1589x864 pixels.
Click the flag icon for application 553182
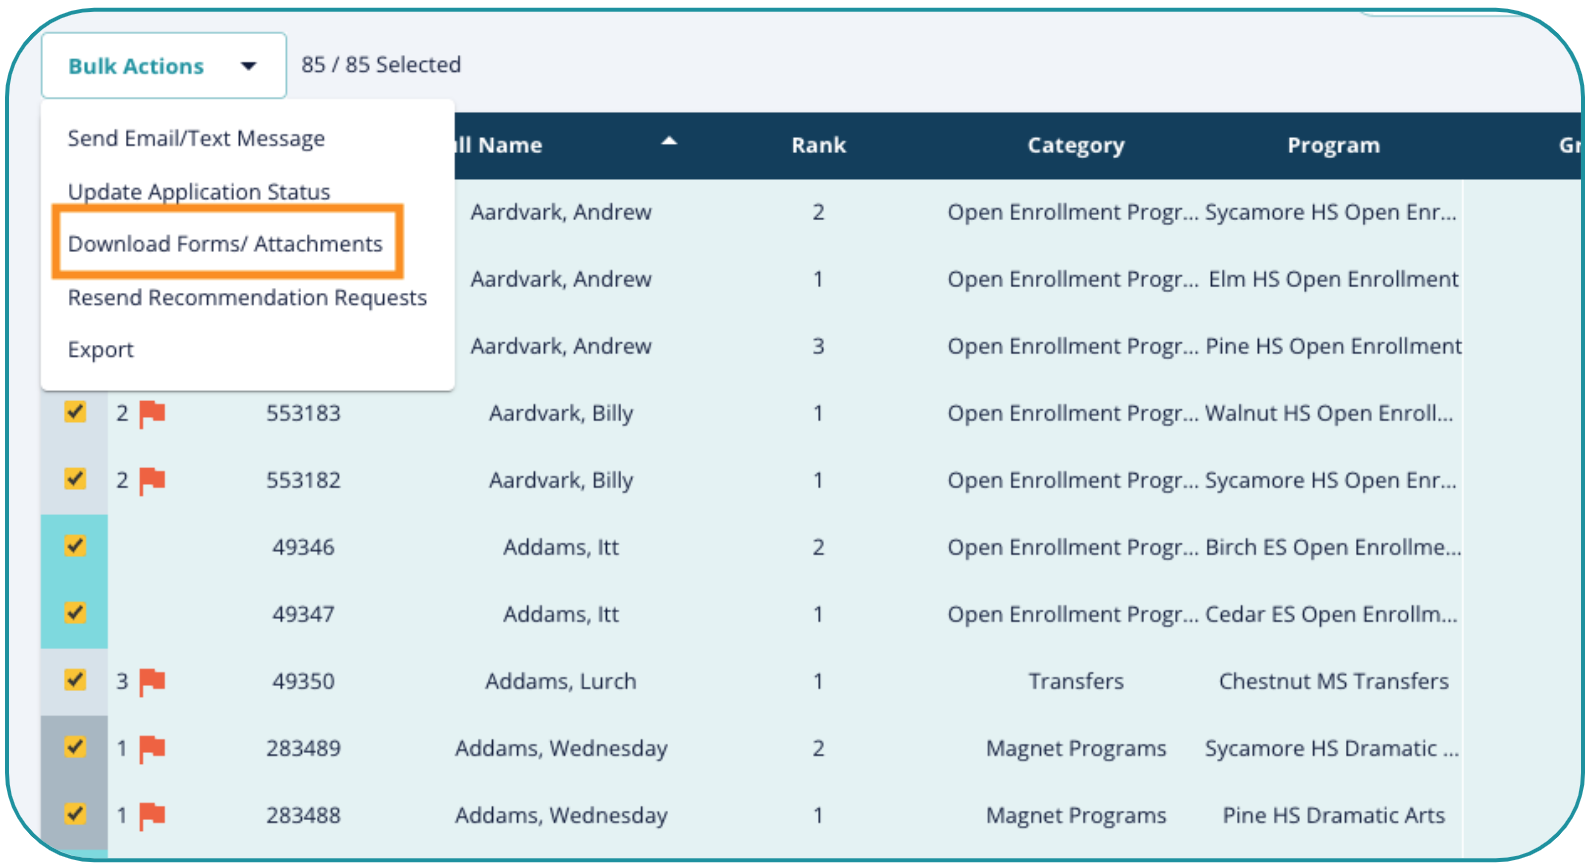152,480
